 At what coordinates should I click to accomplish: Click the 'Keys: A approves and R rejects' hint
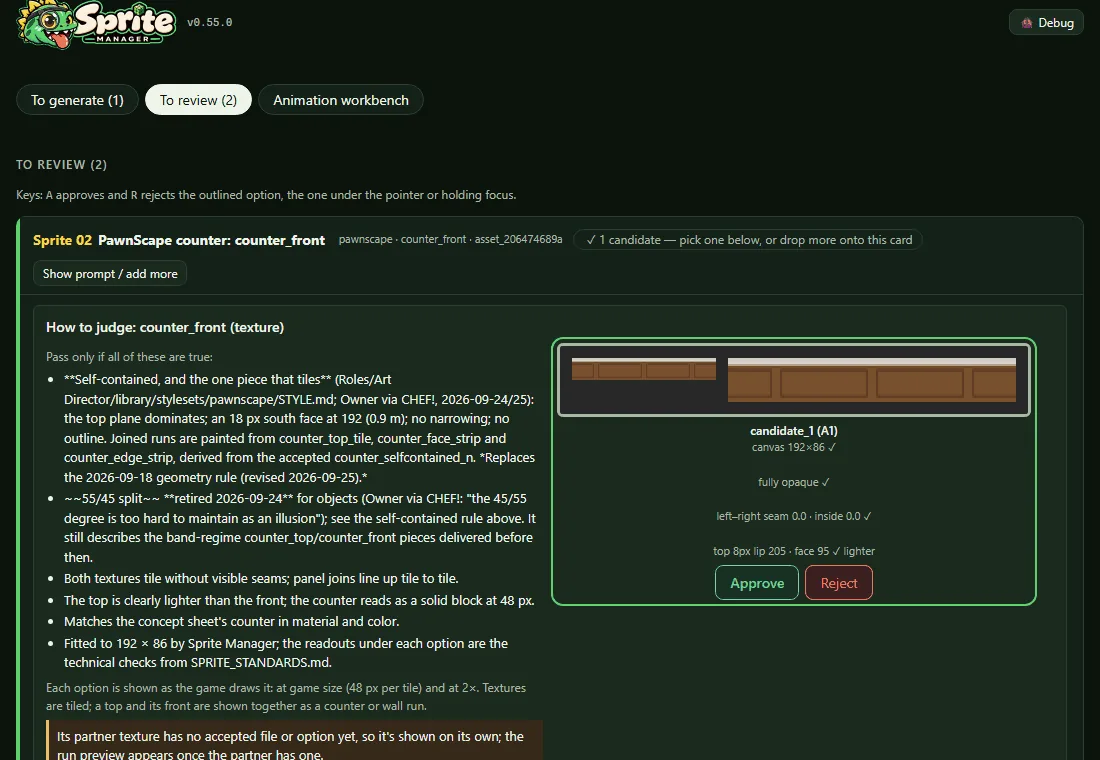point(266,194)
